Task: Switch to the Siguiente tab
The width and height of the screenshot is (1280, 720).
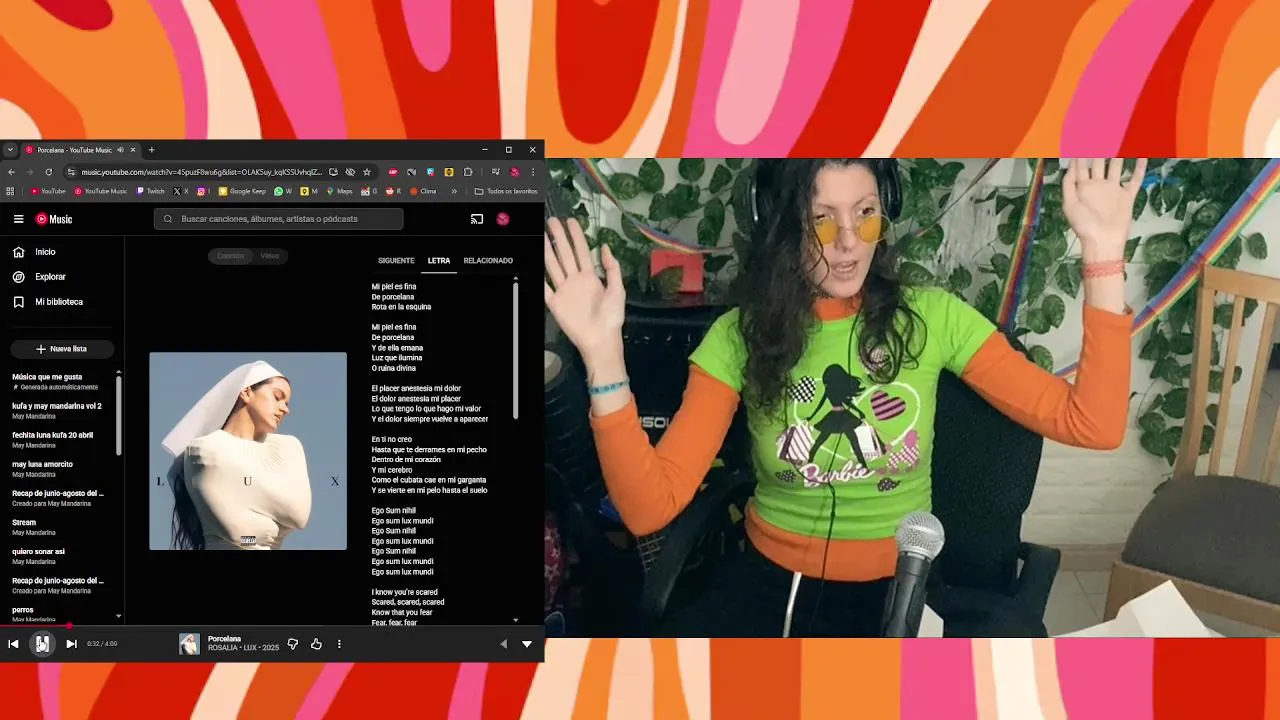Action: point(396,261)
